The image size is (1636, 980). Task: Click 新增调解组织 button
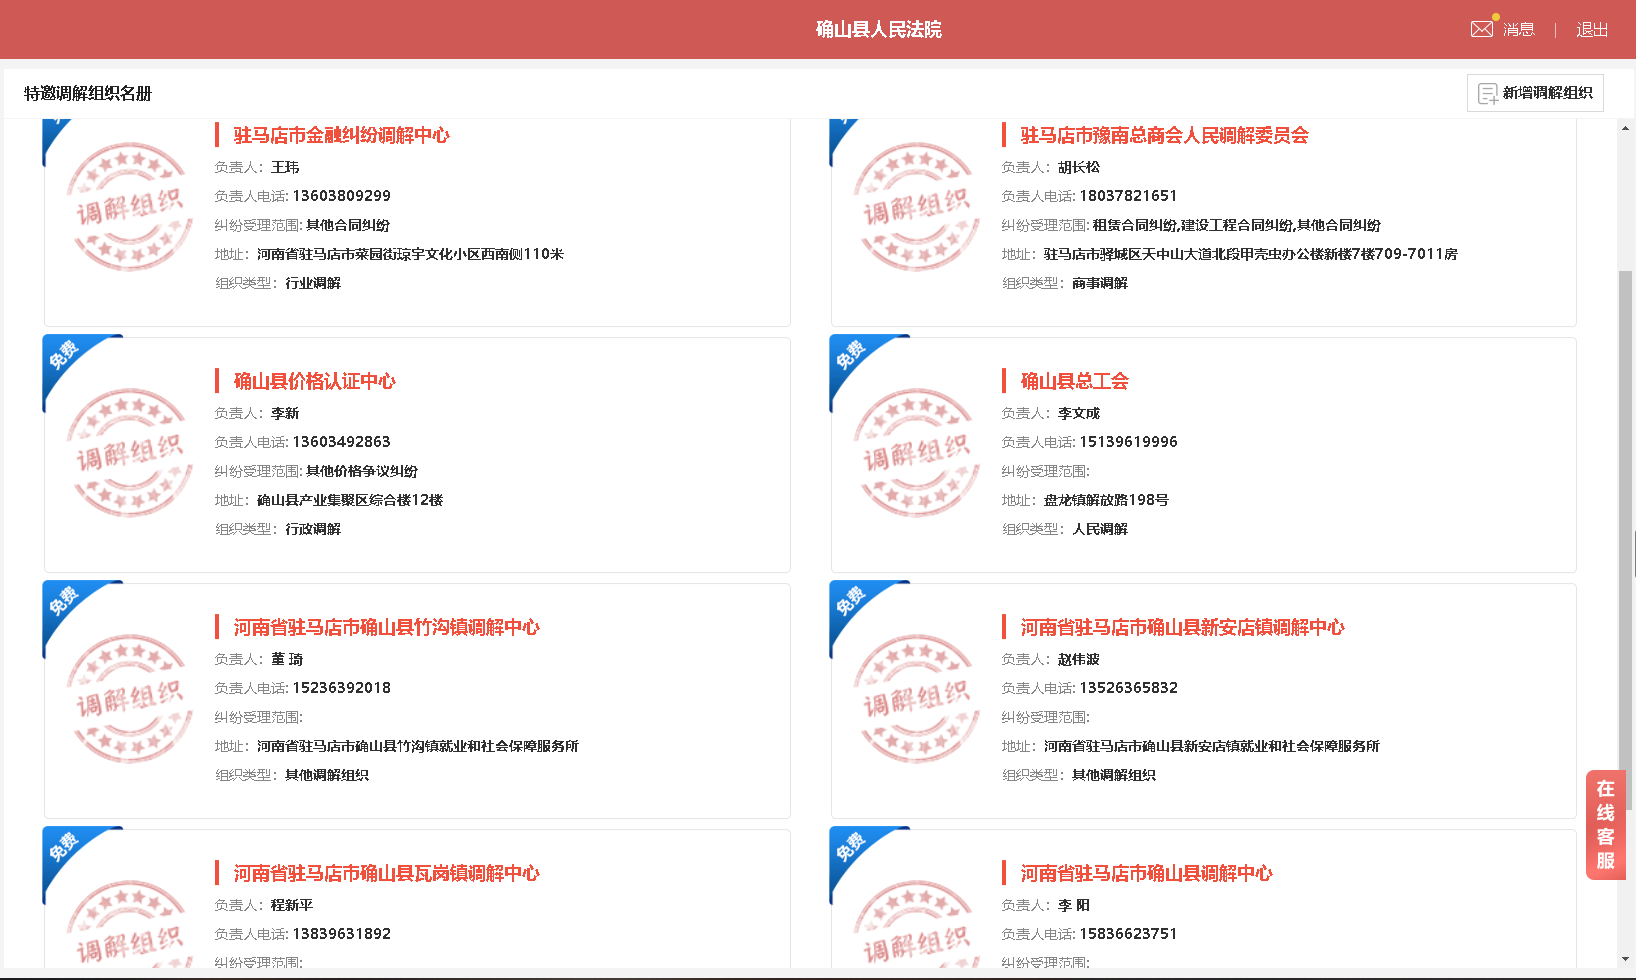coord(1535,93)
